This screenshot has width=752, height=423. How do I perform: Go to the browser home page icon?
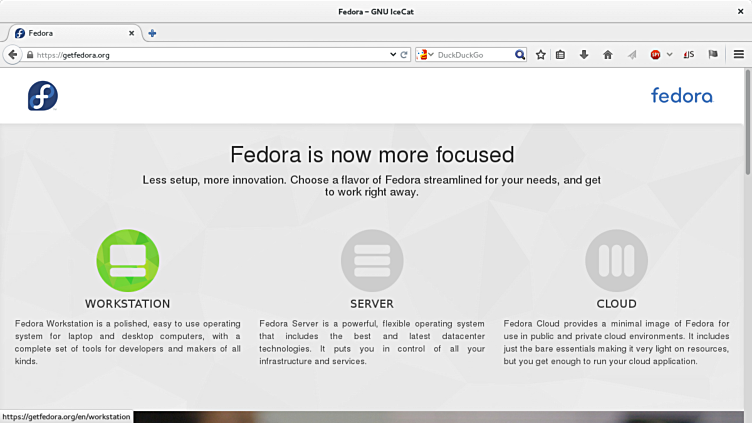(607, 55)
